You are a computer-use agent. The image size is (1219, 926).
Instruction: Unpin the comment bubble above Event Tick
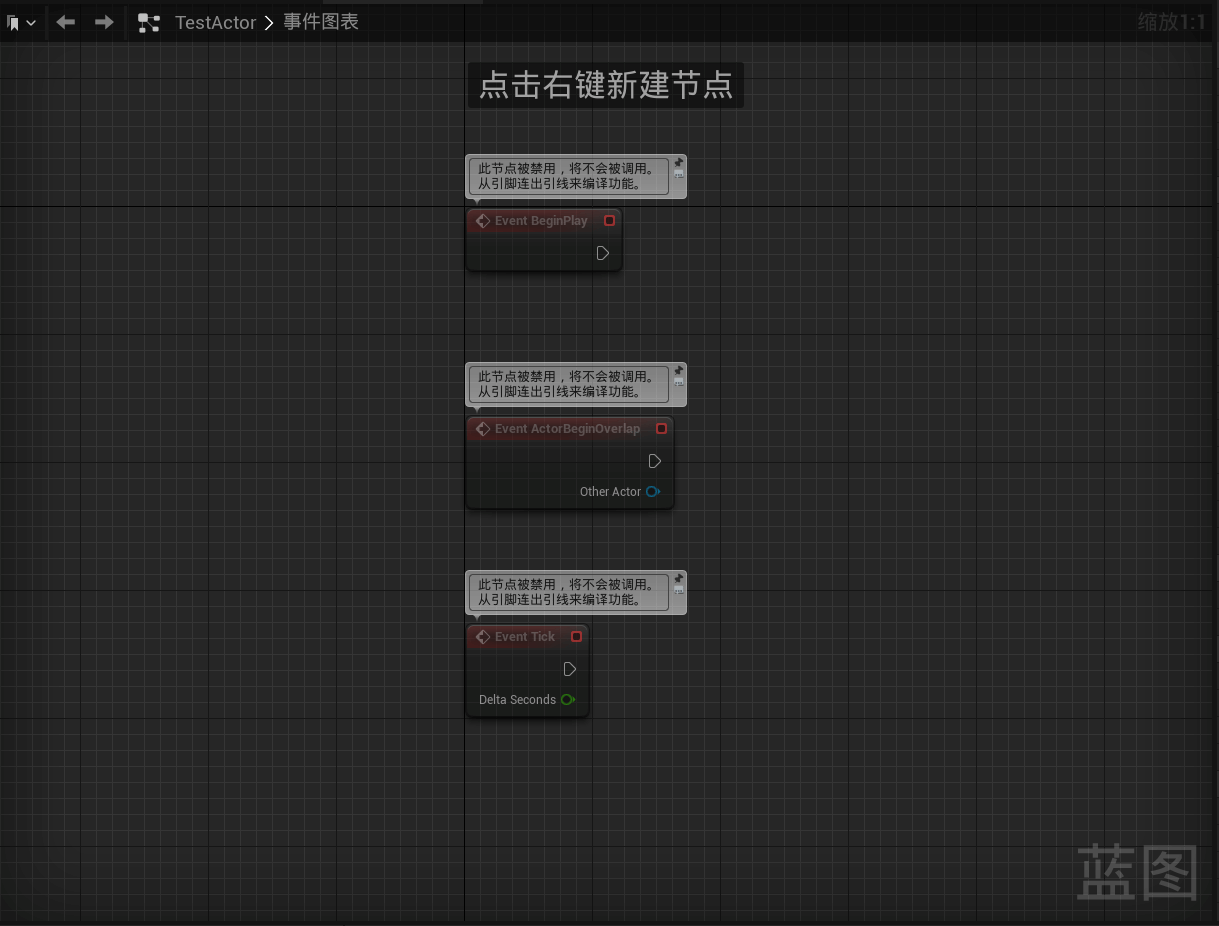(679, 578)
